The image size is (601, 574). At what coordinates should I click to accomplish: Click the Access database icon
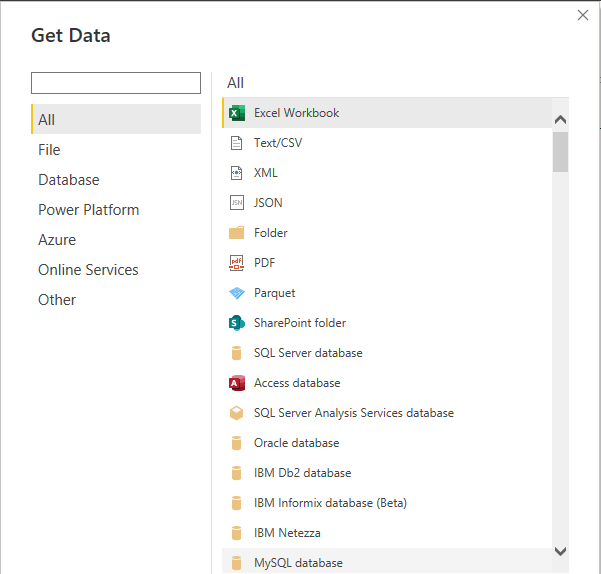click(236, 383)
